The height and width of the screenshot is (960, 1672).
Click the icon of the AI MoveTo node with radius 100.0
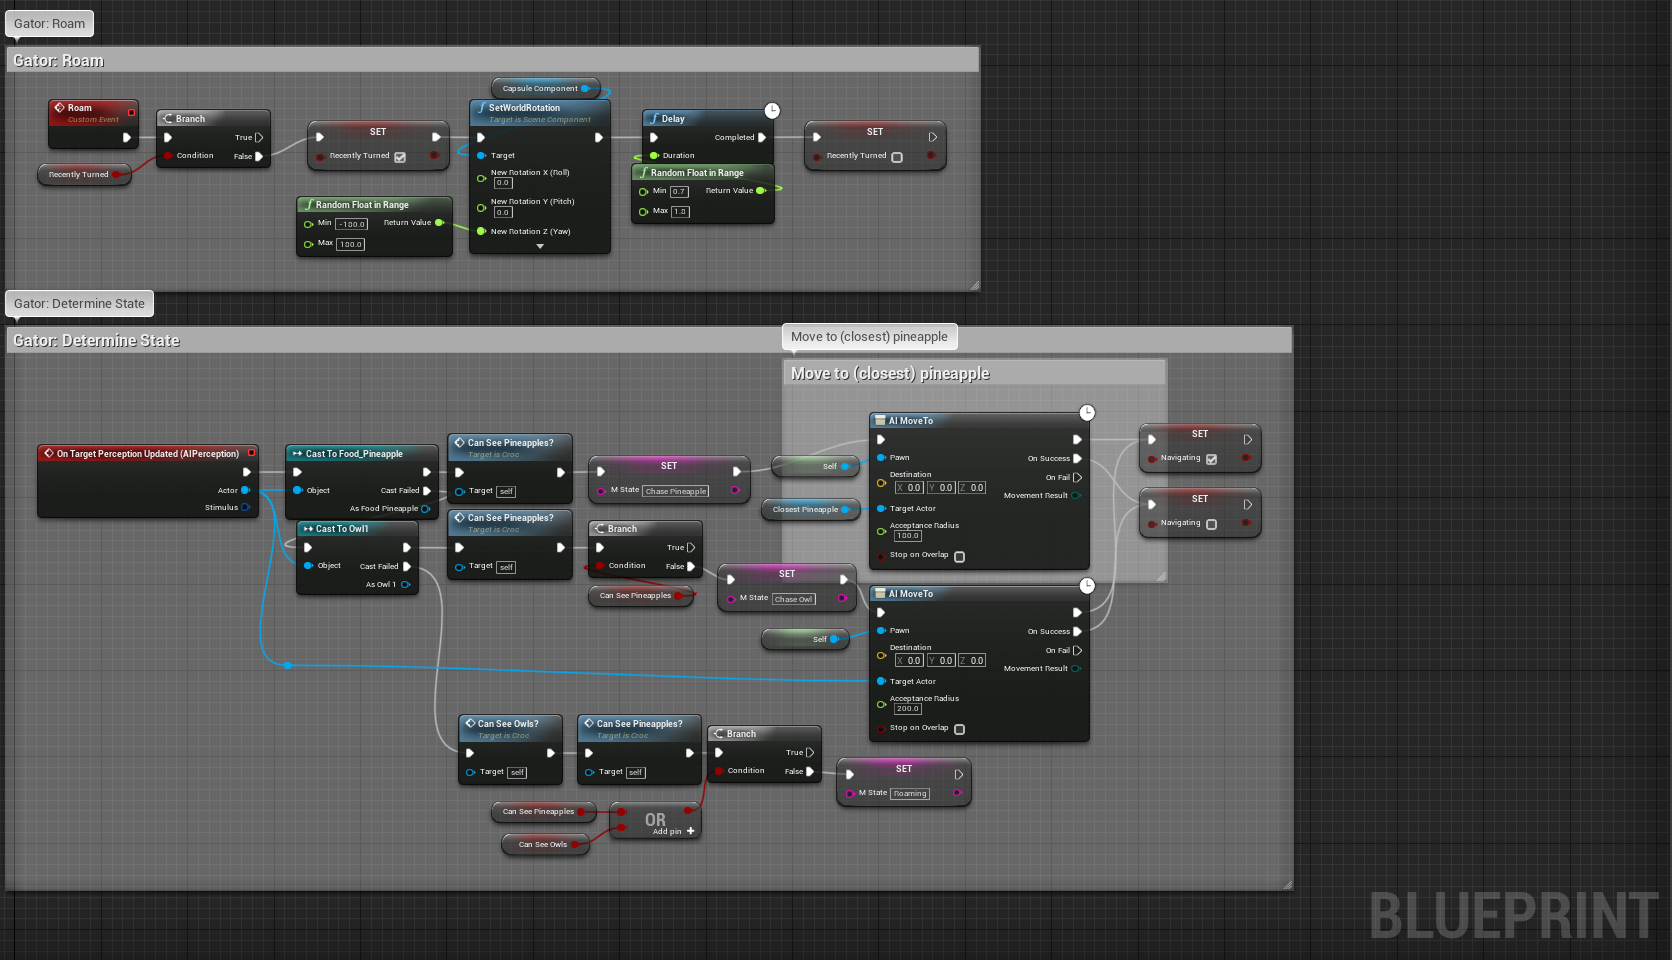(880, 420)
